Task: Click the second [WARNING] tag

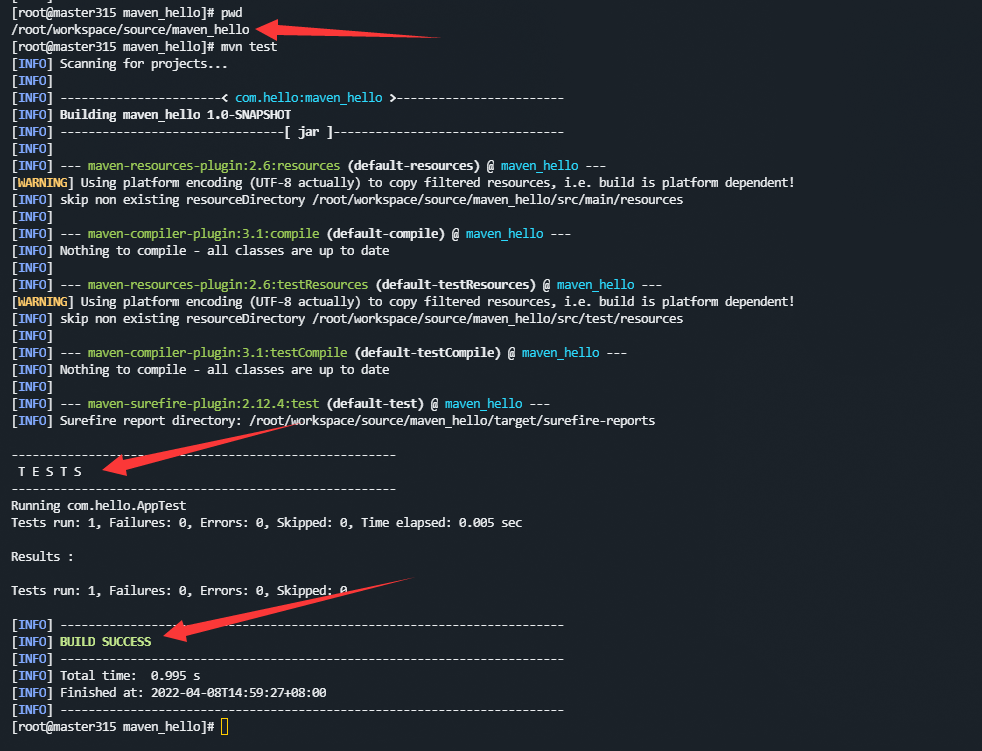Action: (43, 301)
